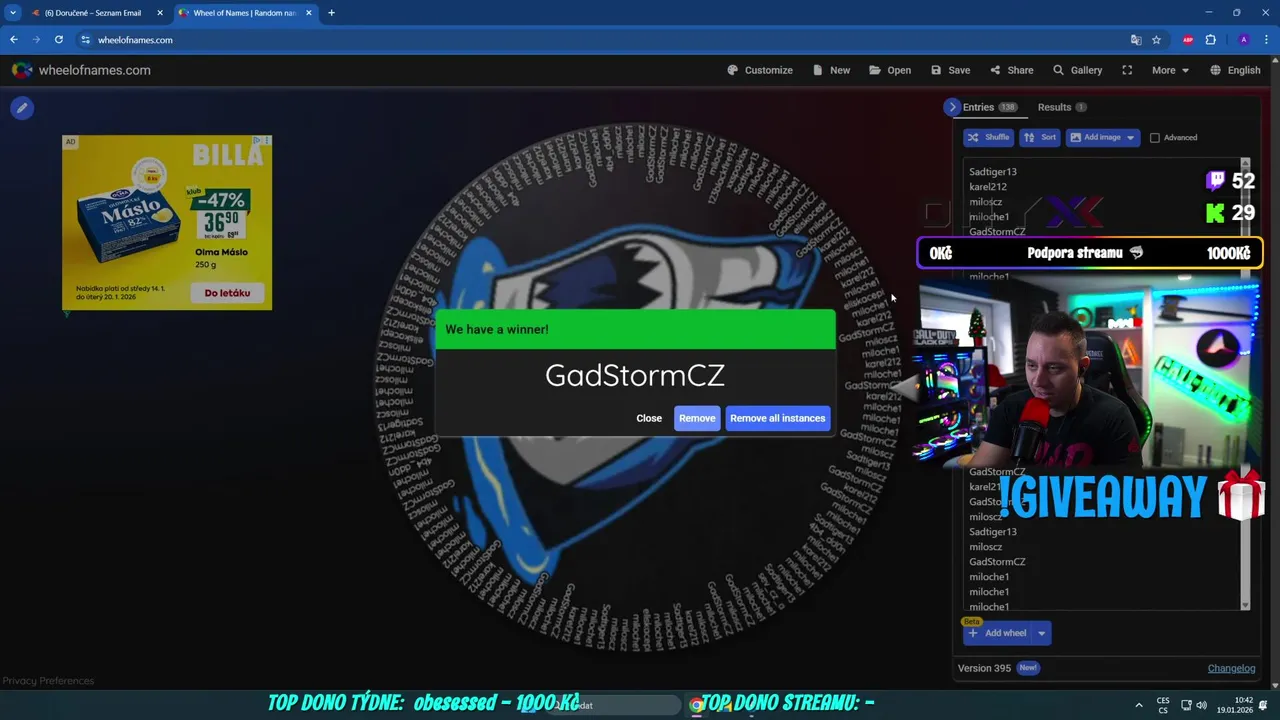Remove GadStormCZ from the wheel
Viewport: 1280px width, 720px height.
(697, 418)
